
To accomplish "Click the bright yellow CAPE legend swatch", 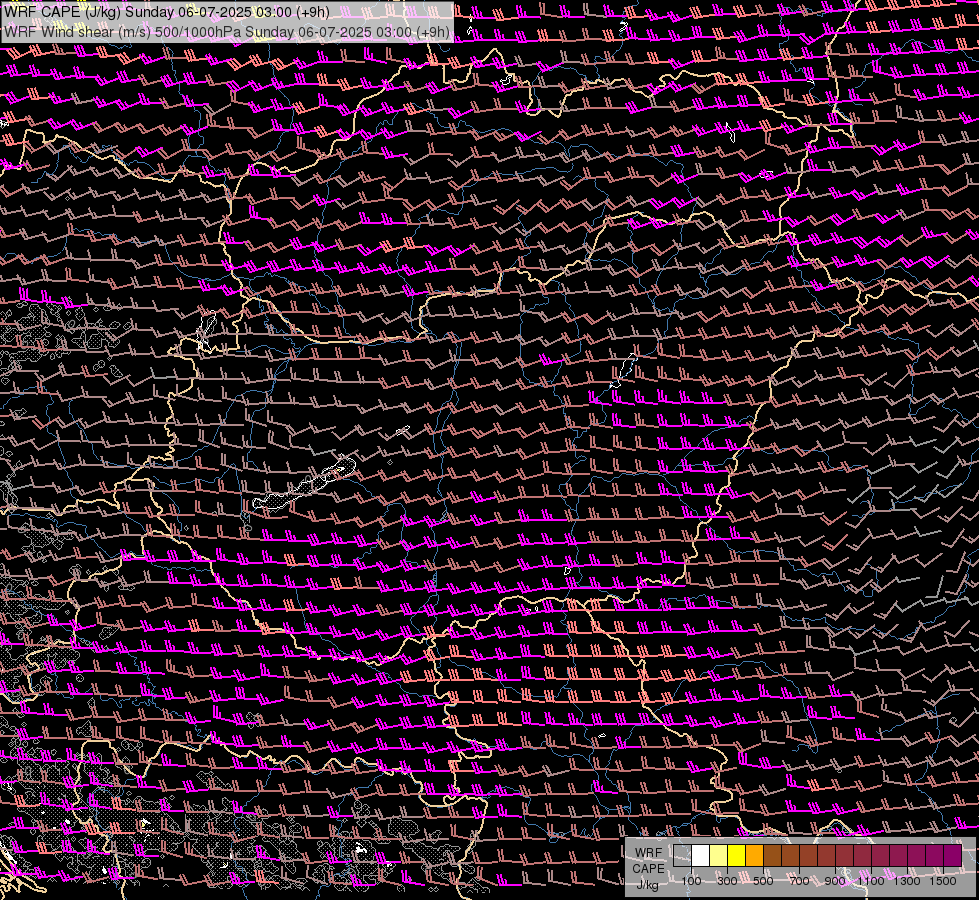I will point(737,856).
